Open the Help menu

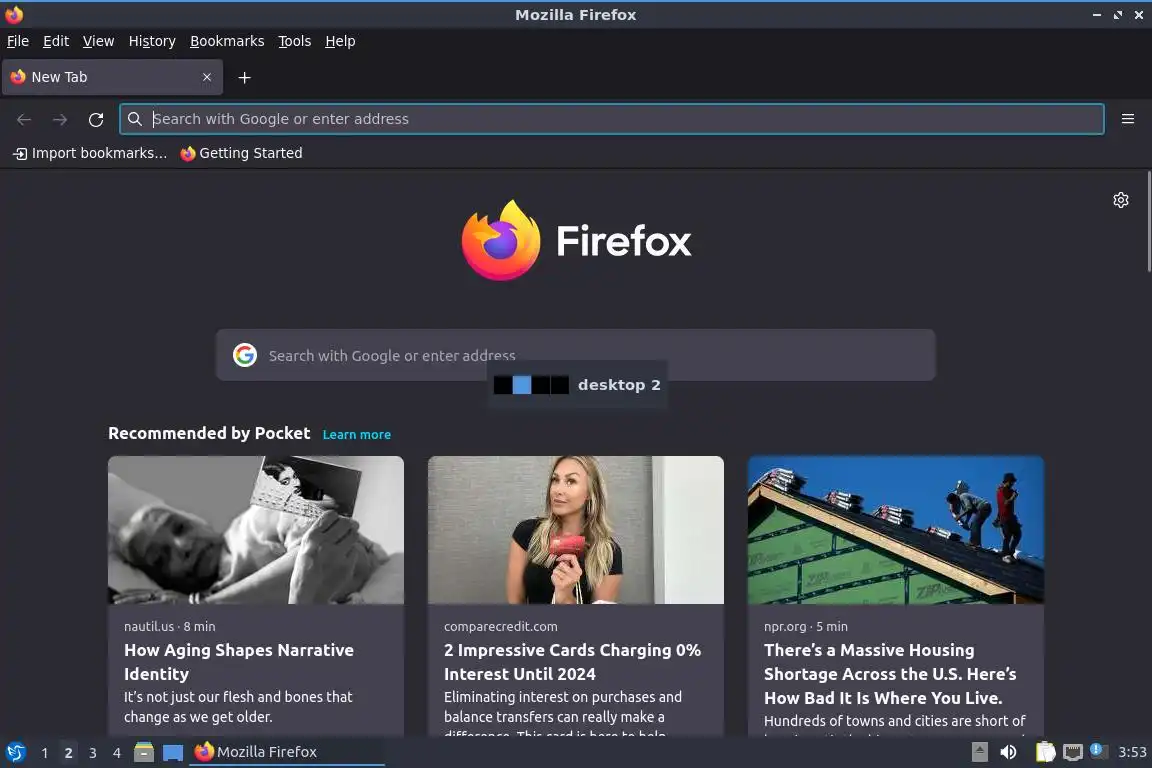[340, 41]
